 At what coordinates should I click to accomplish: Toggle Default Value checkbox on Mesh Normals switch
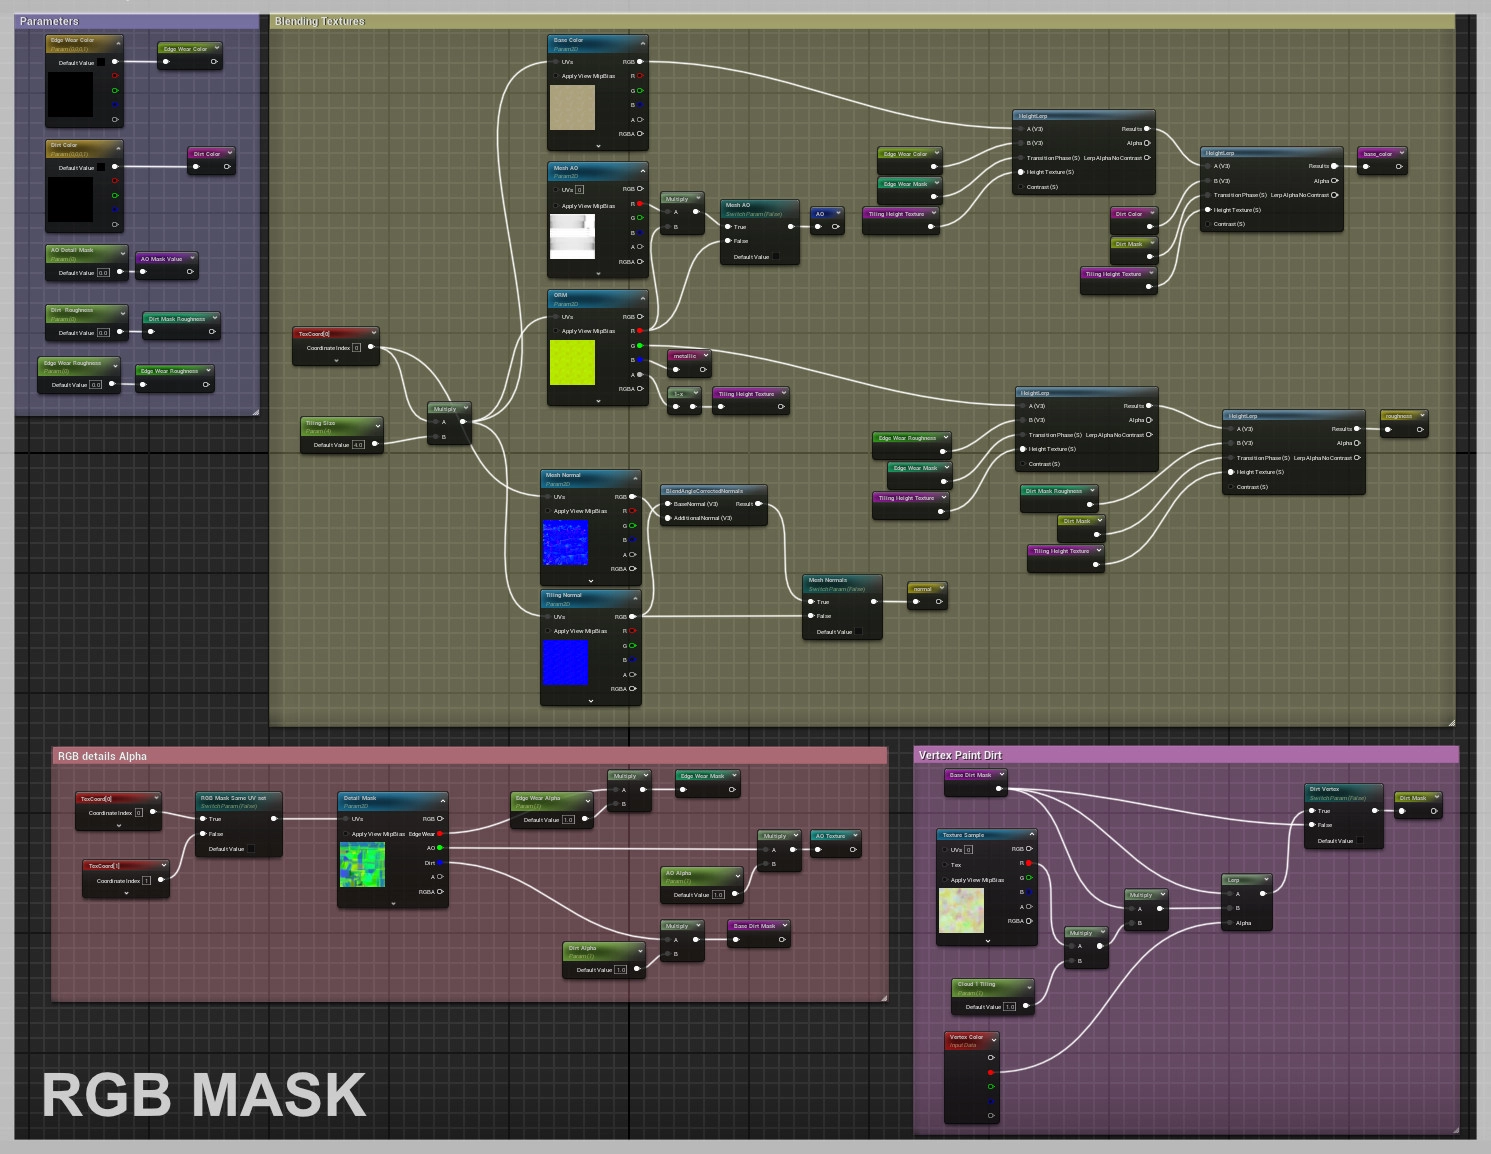click(x=858, y=632)
